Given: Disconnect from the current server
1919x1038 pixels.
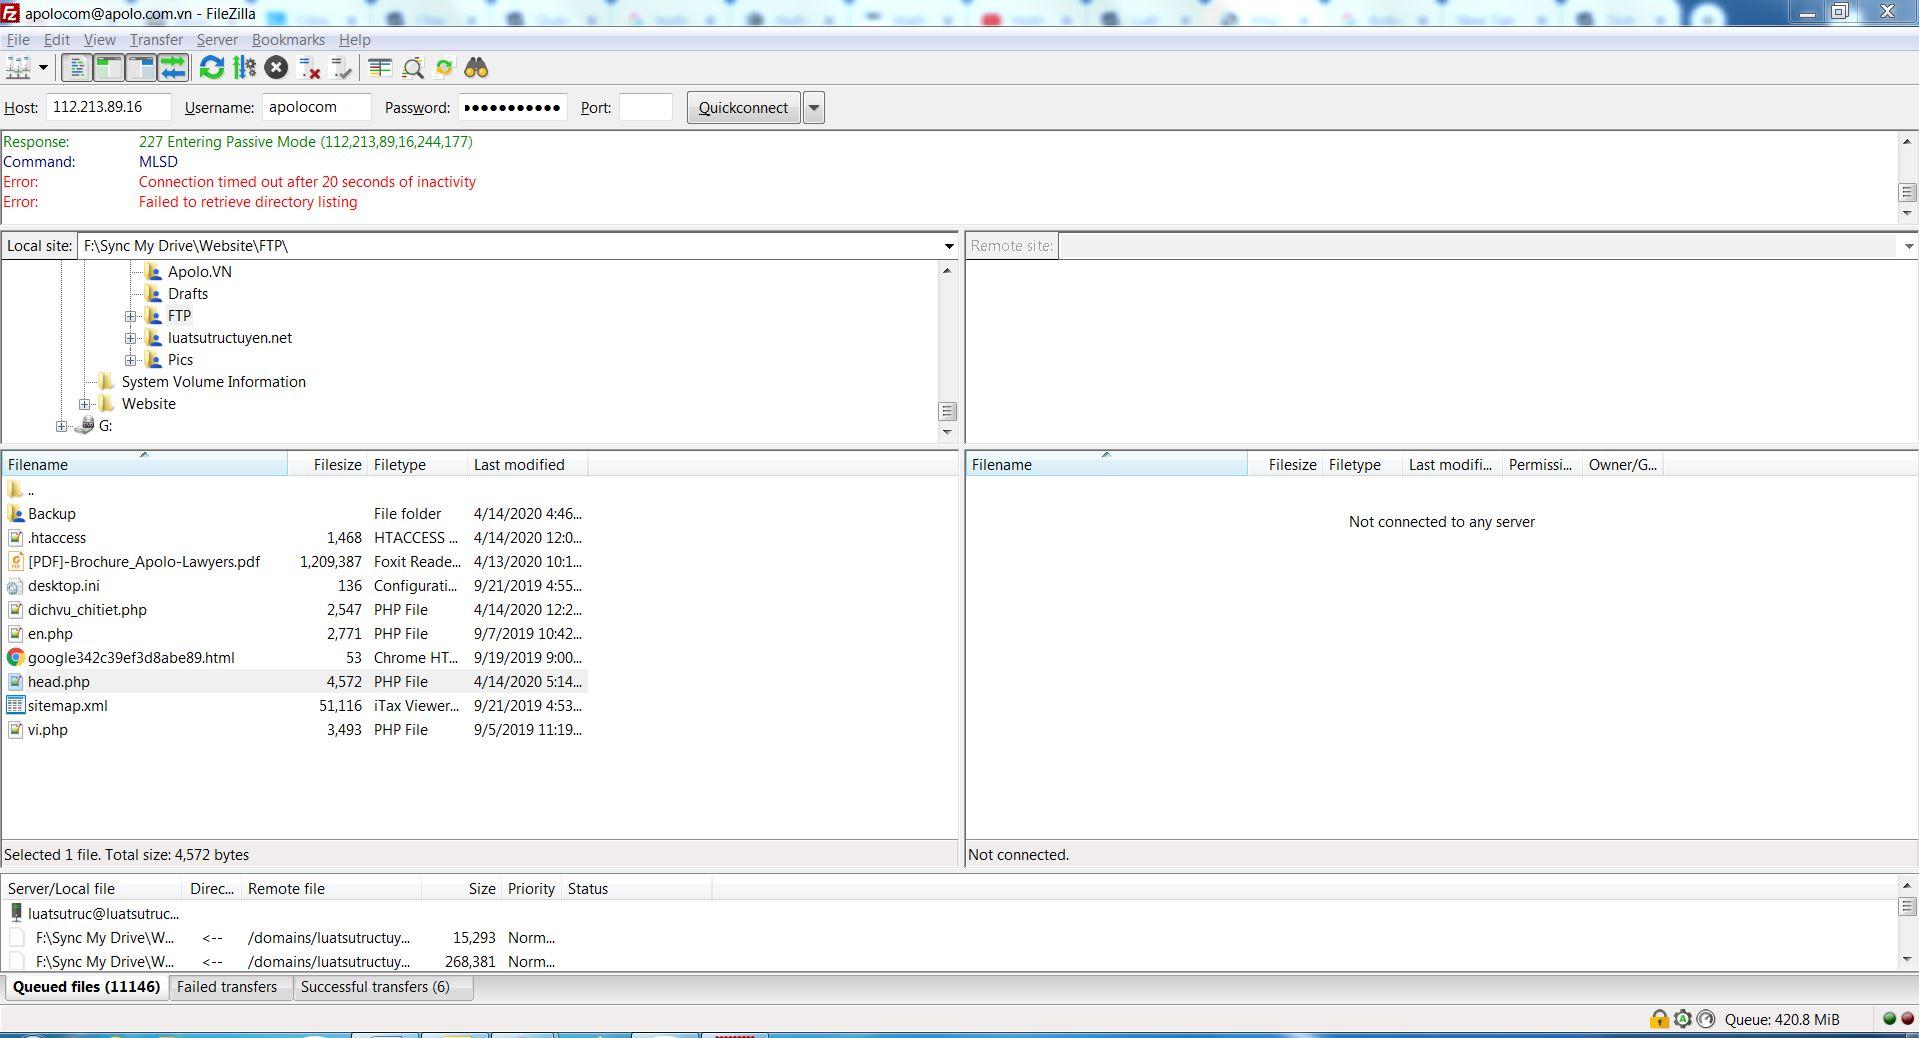Looking at the screenshot, I should pos(309,68).
